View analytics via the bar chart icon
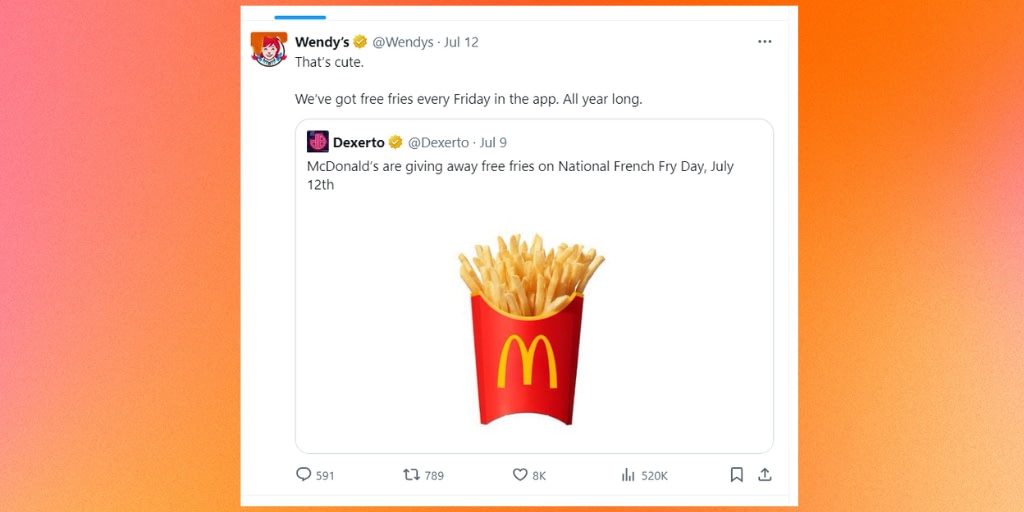Image resolution: width=1024 pixels, height=512 pixels. click(x=628, y=475)
